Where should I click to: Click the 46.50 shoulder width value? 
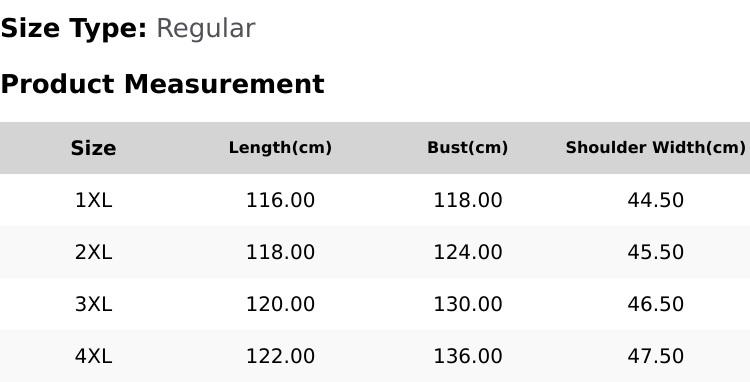tap(655, 305)
